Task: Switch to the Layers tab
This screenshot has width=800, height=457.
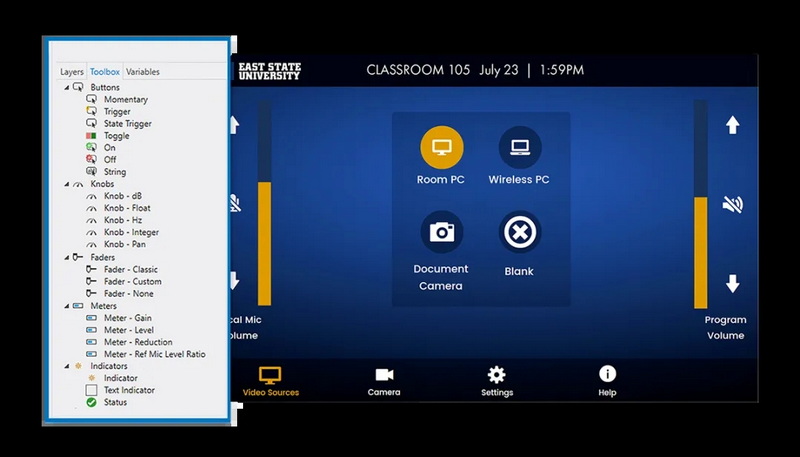Action: click(71, 72)
